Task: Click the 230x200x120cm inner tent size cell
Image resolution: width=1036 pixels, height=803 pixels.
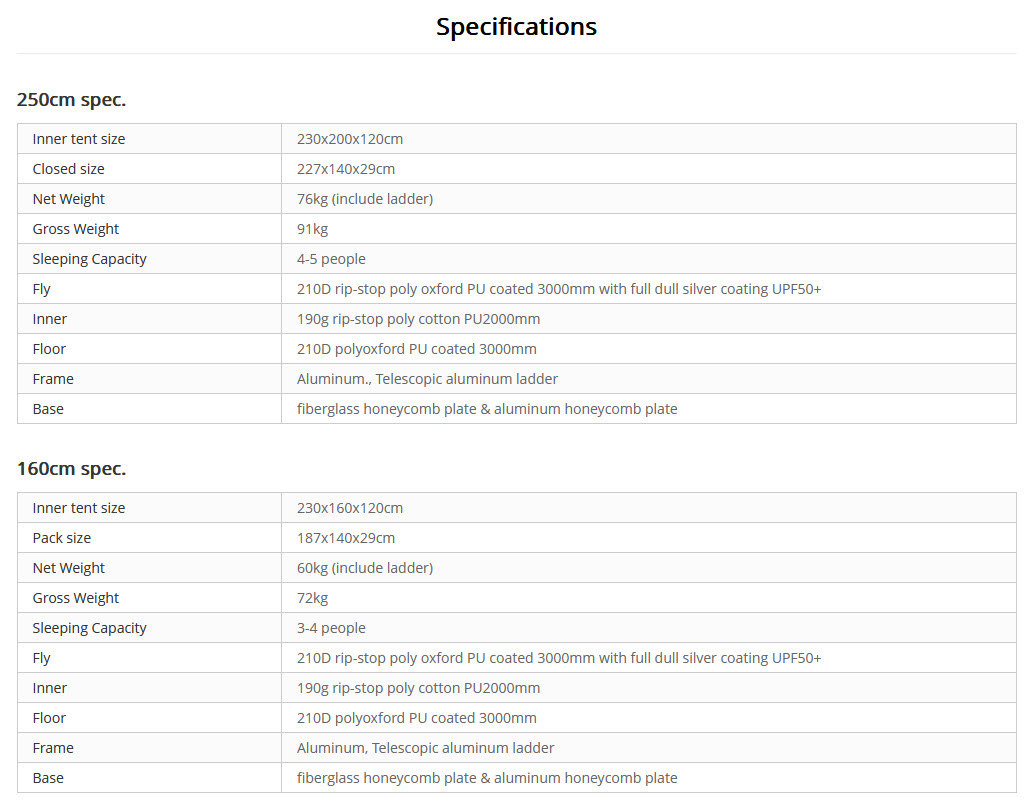Action: click(x=350, y=139)
